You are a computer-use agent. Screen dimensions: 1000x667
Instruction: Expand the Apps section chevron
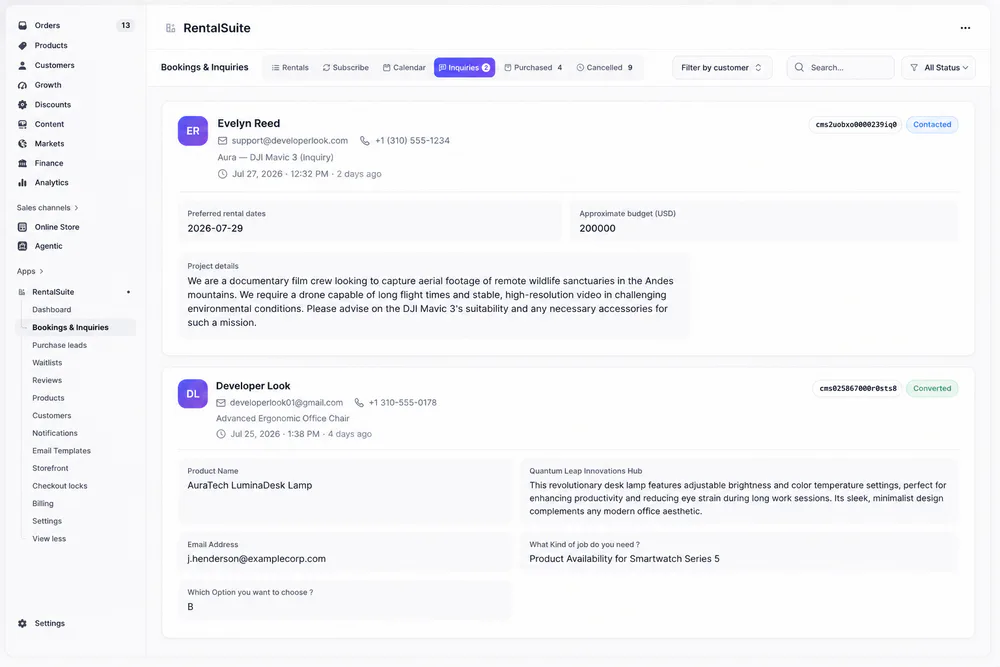point(41,271)
